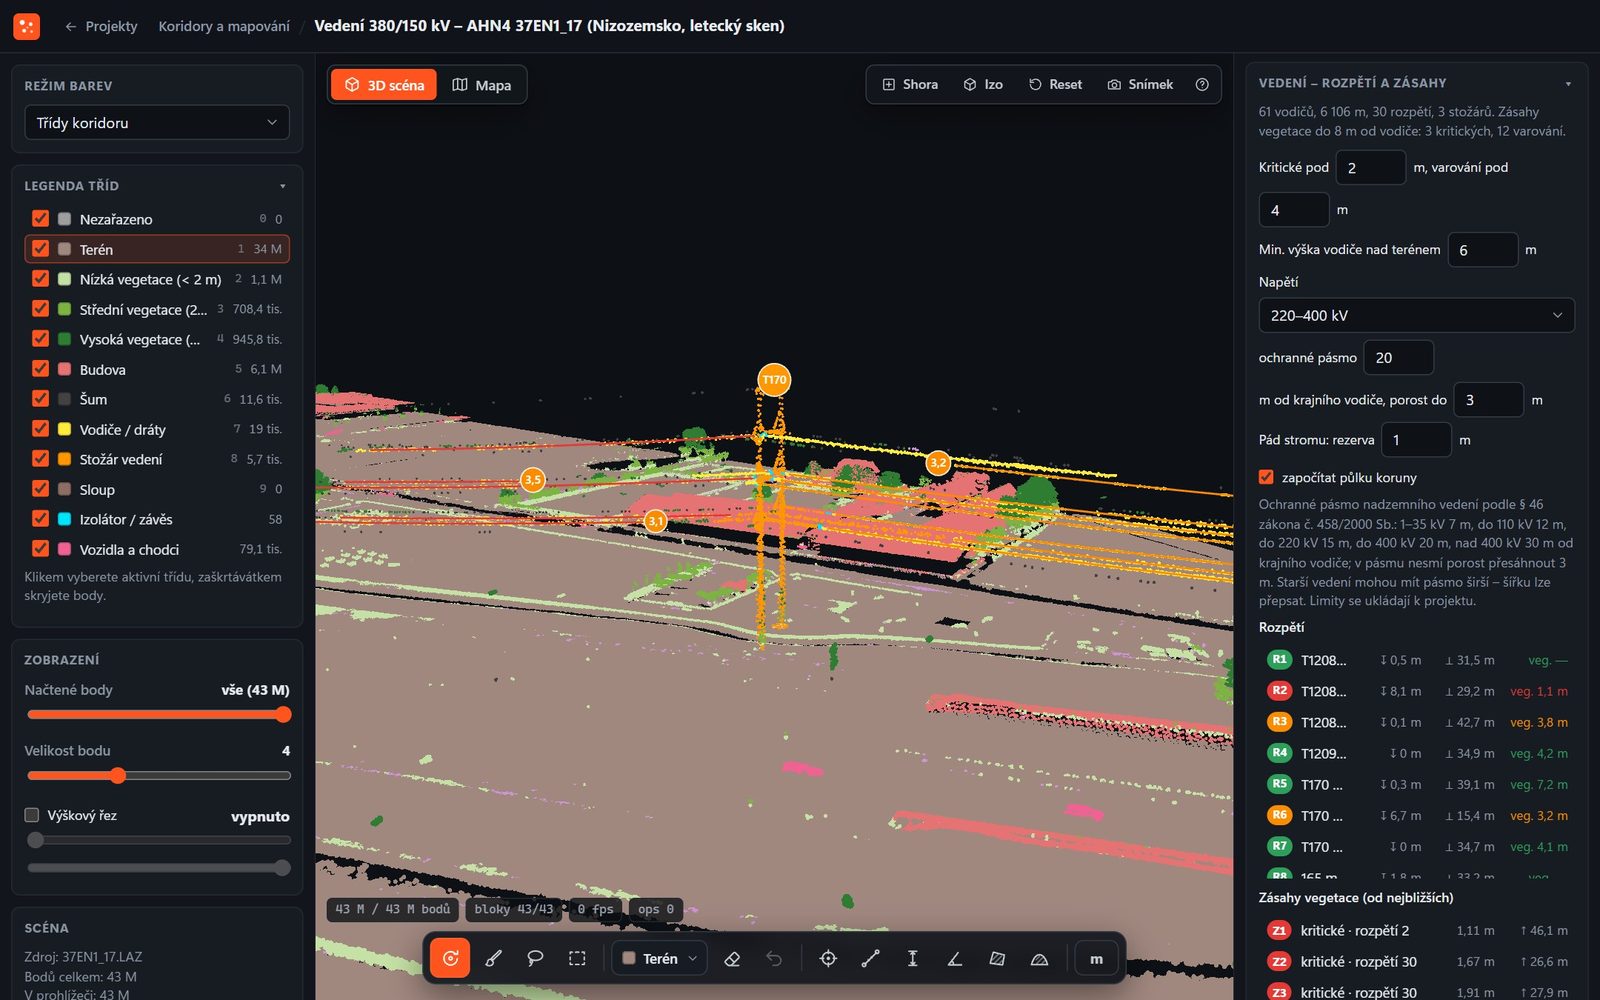The width and height of the screenshot is (1600, 1000).
Task: Open the Třídy koridoru color mode dropdown
Action: pos(157,122)
